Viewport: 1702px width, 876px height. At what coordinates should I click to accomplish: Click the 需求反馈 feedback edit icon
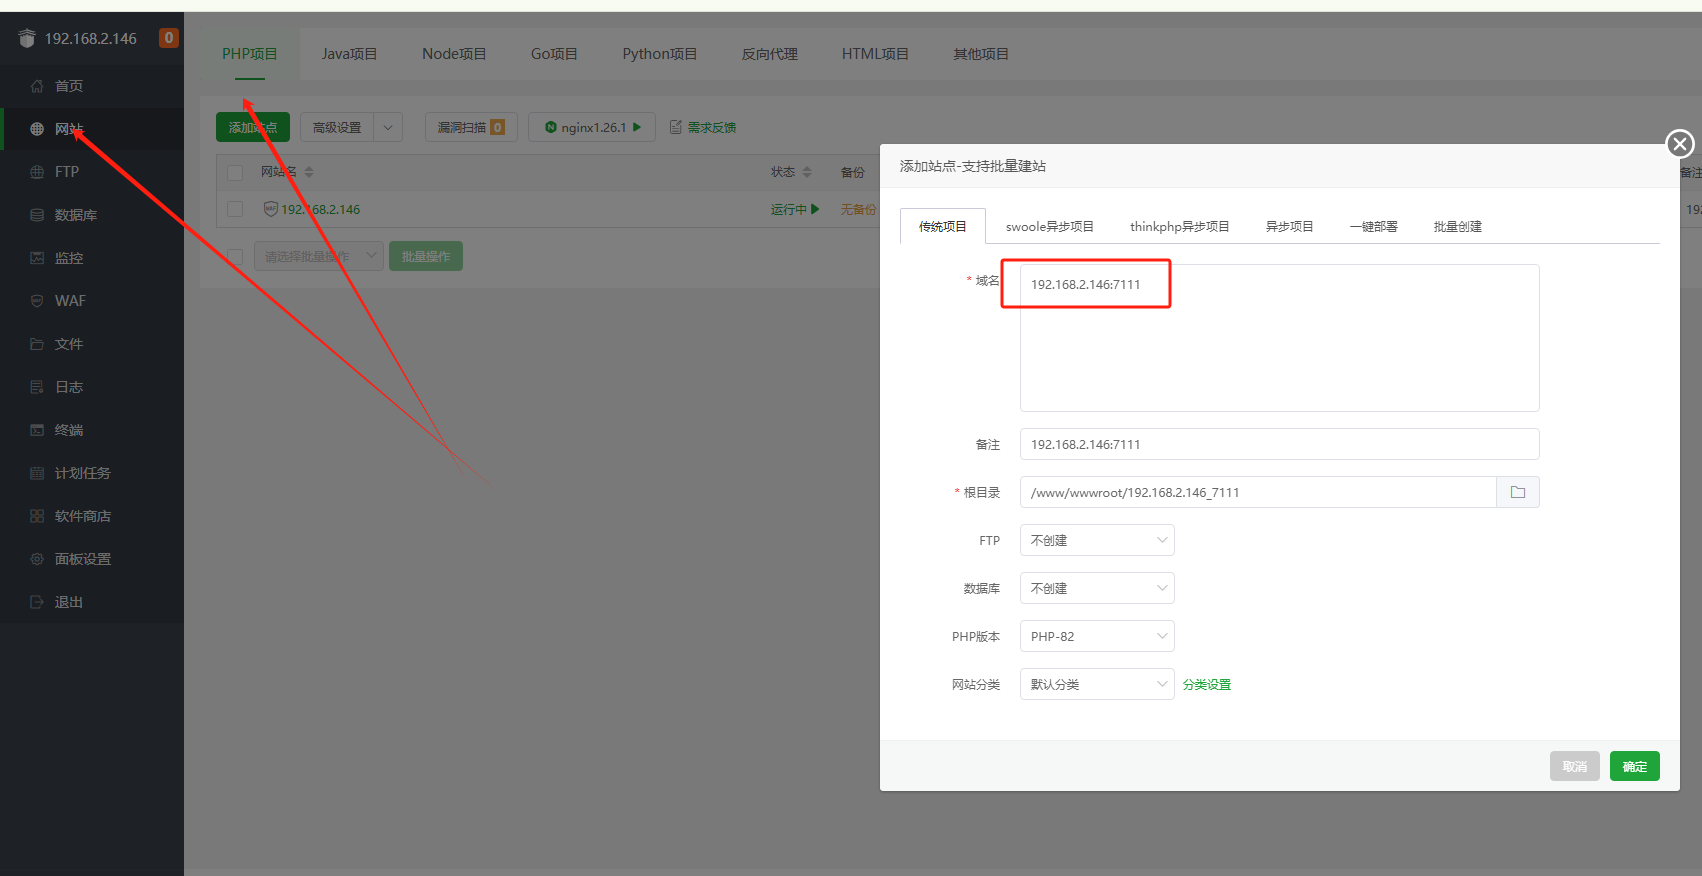coord(676,127)
